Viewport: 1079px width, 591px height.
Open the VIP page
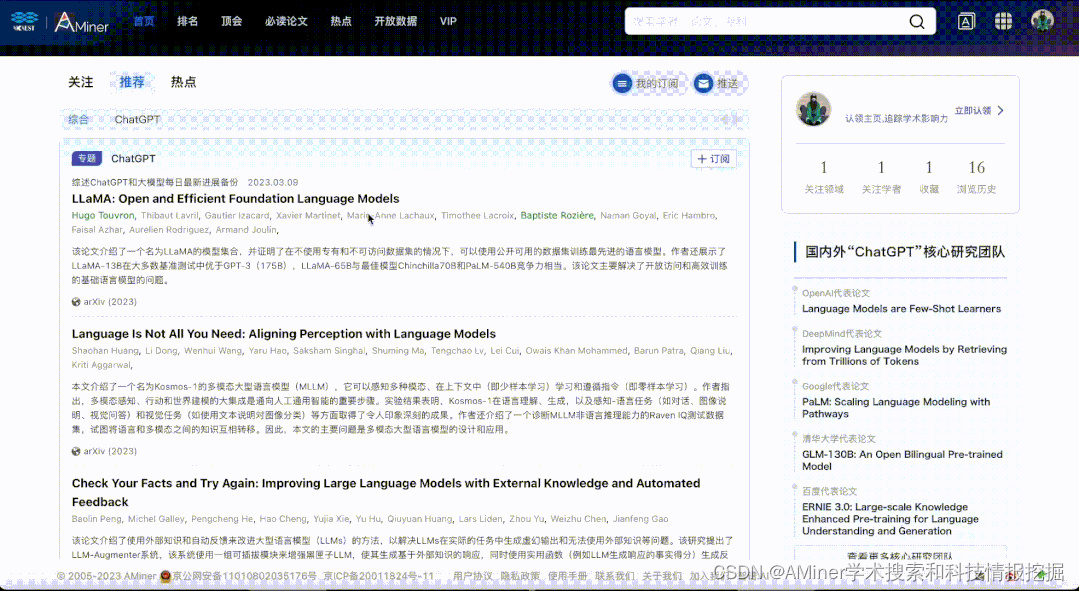(448, 21)
